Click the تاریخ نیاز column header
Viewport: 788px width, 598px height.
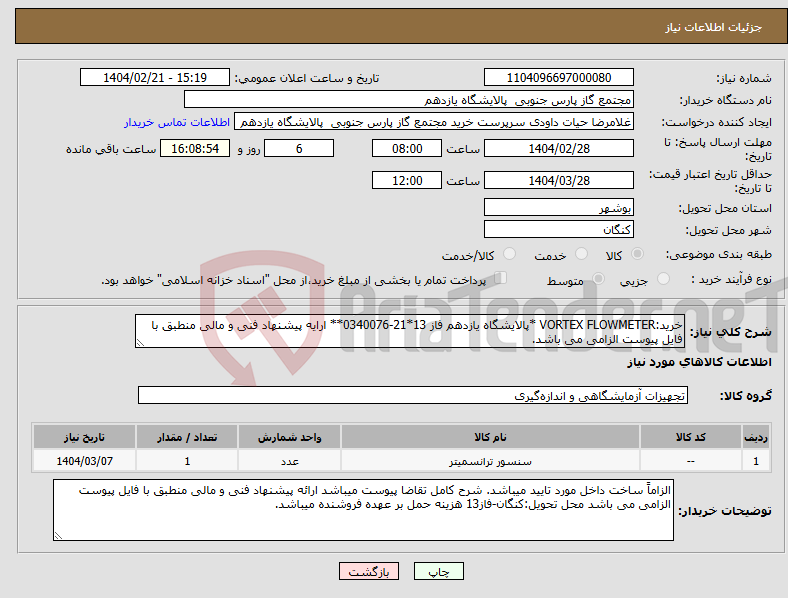tap(84, 437)
